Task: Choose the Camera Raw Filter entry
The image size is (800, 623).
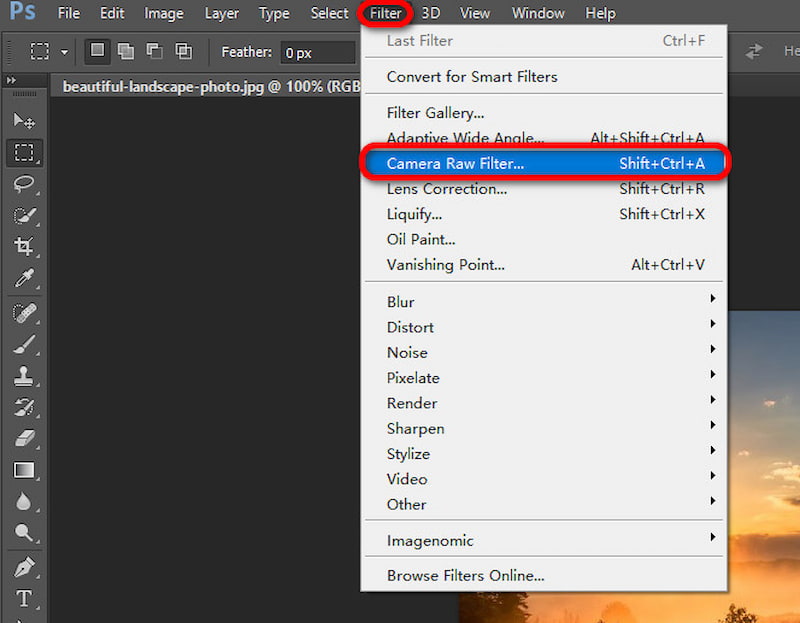Action: tap(456, 163)
